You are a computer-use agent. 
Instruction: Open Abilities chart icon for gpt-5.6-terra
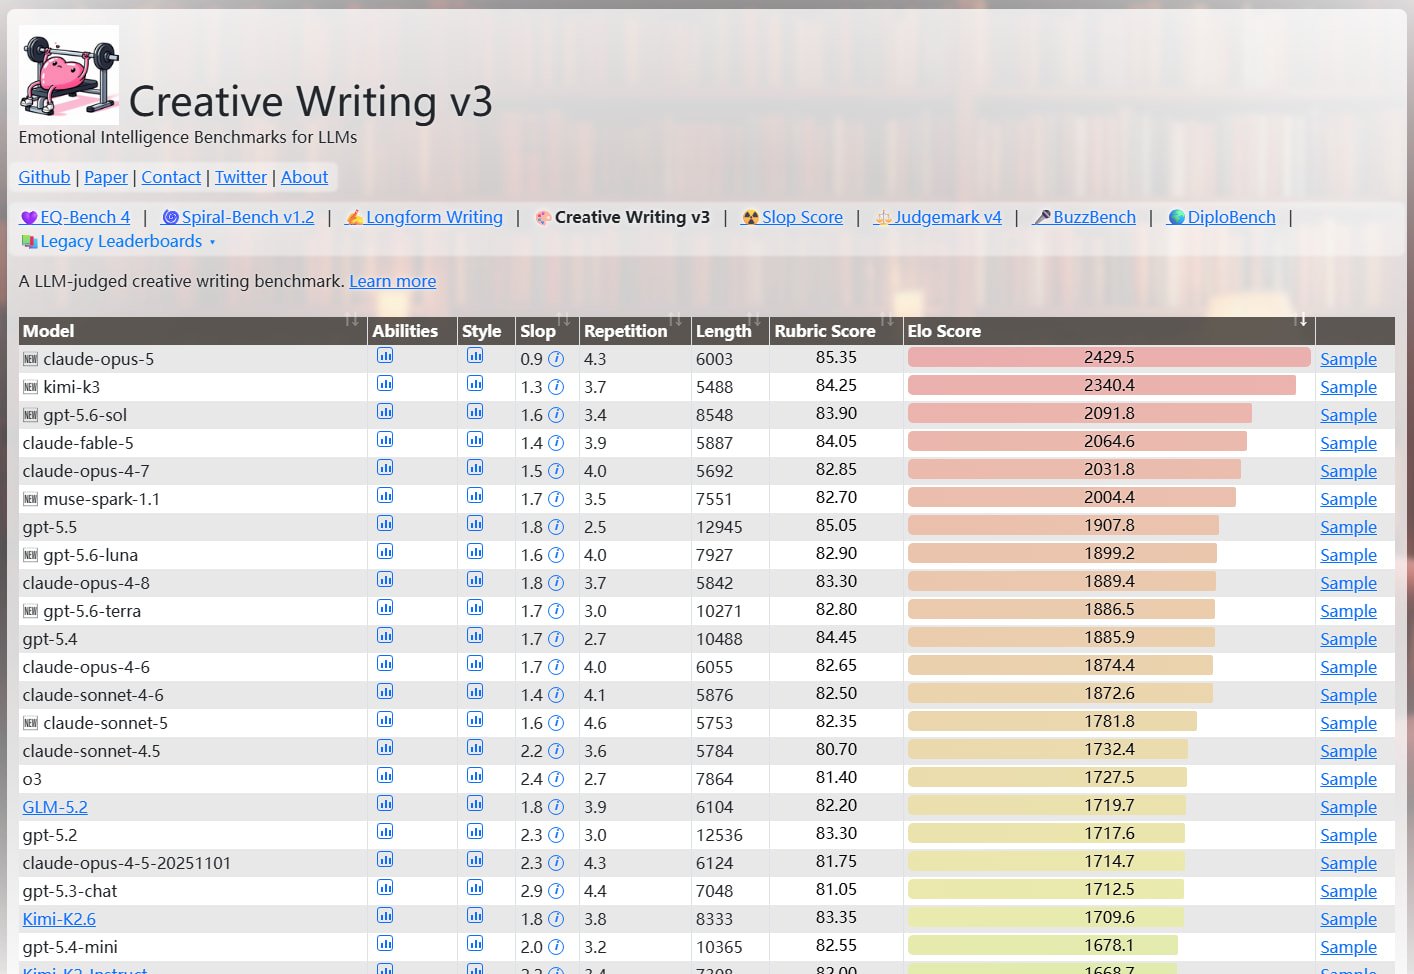pos(385,608)
